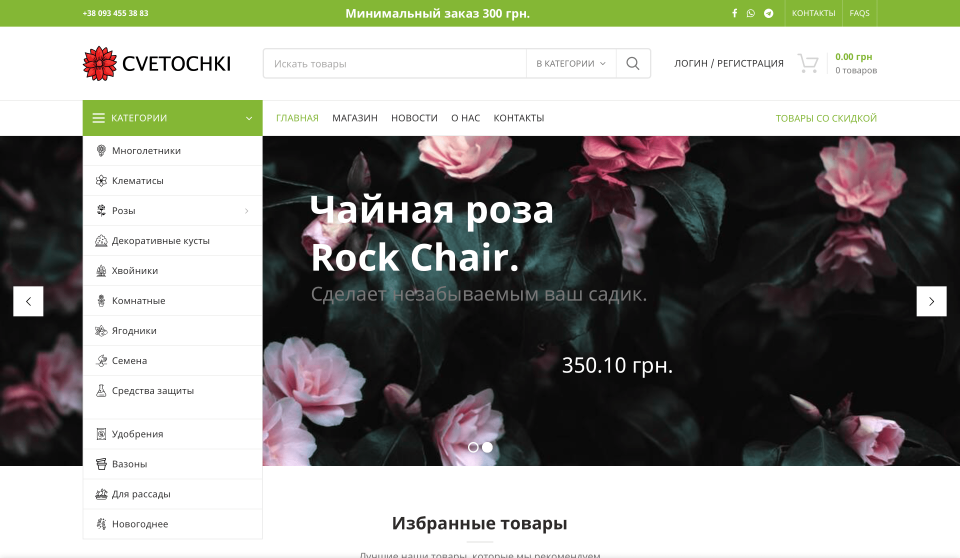Open the WhatsApp icon in top bar
Screen dimensions: 960x558
751,13
